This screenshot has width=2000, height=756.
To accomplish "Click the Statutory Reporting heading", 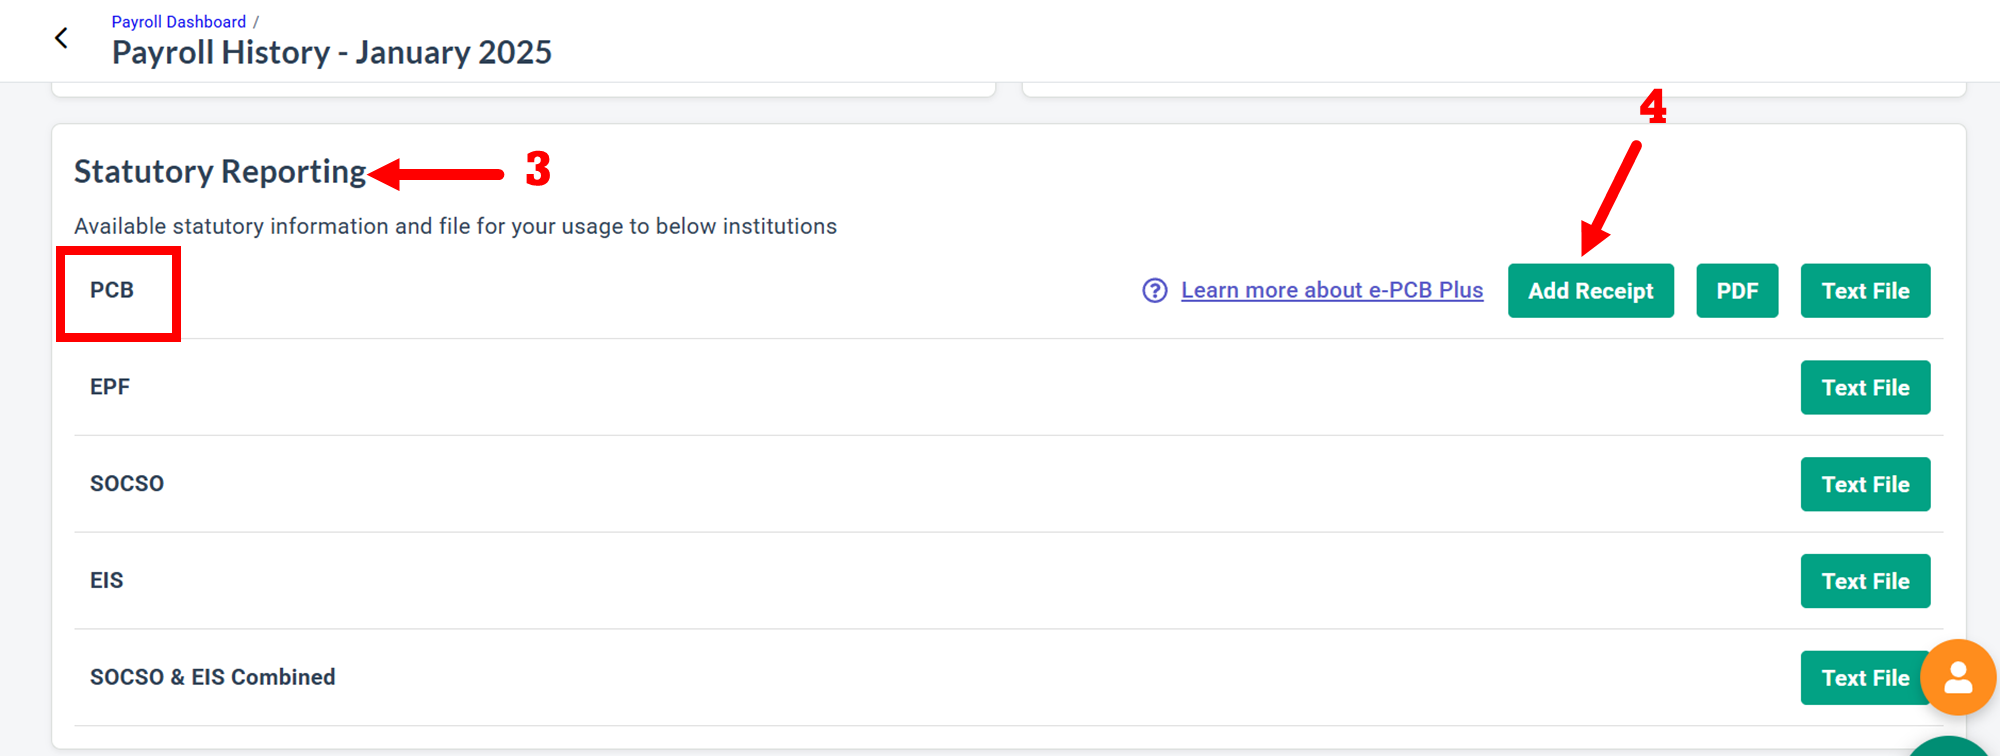I will click(220, 172).
